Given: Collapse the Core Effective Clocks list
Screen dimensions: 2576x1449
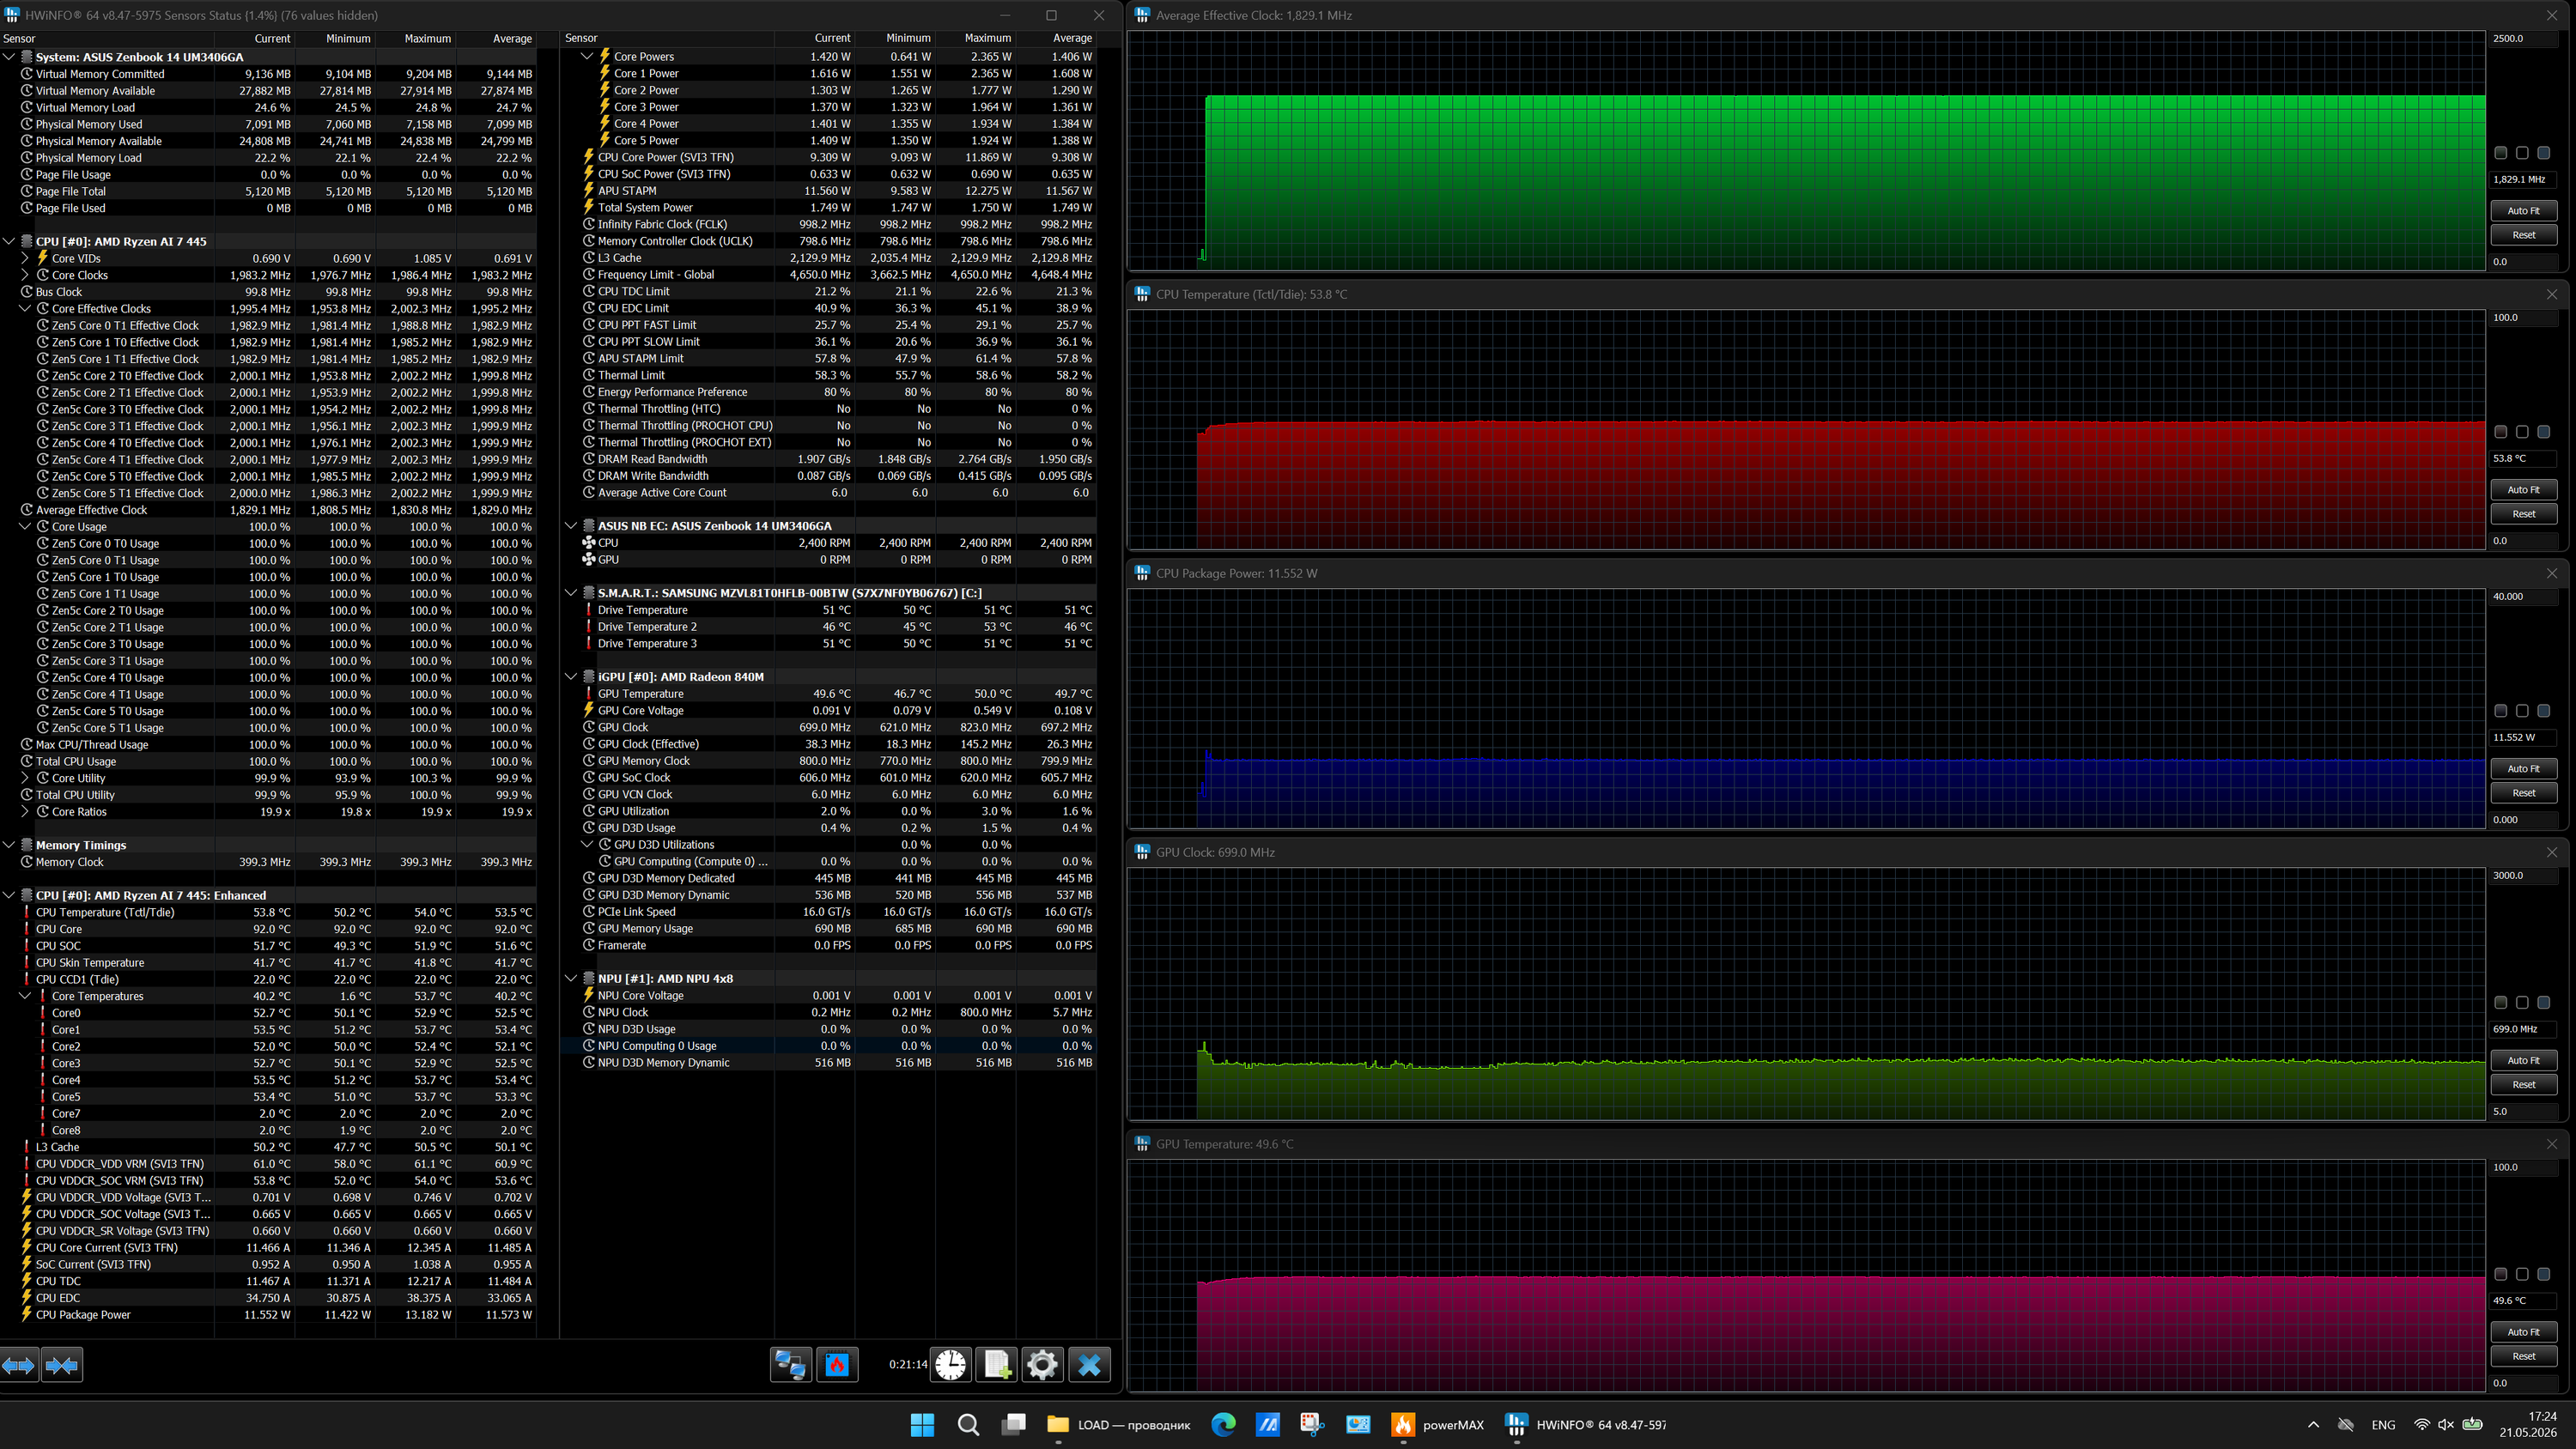Looking at the screenshot, I should (25, 309).
